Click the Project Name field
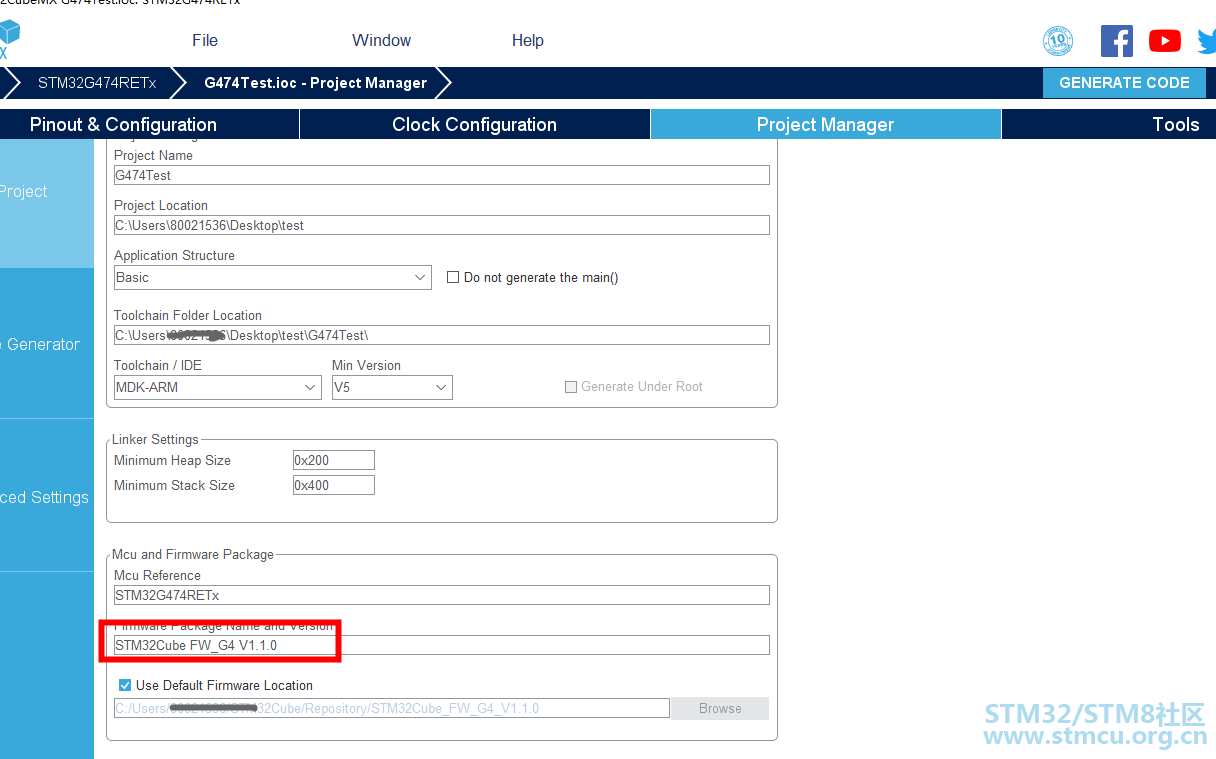 442,175
